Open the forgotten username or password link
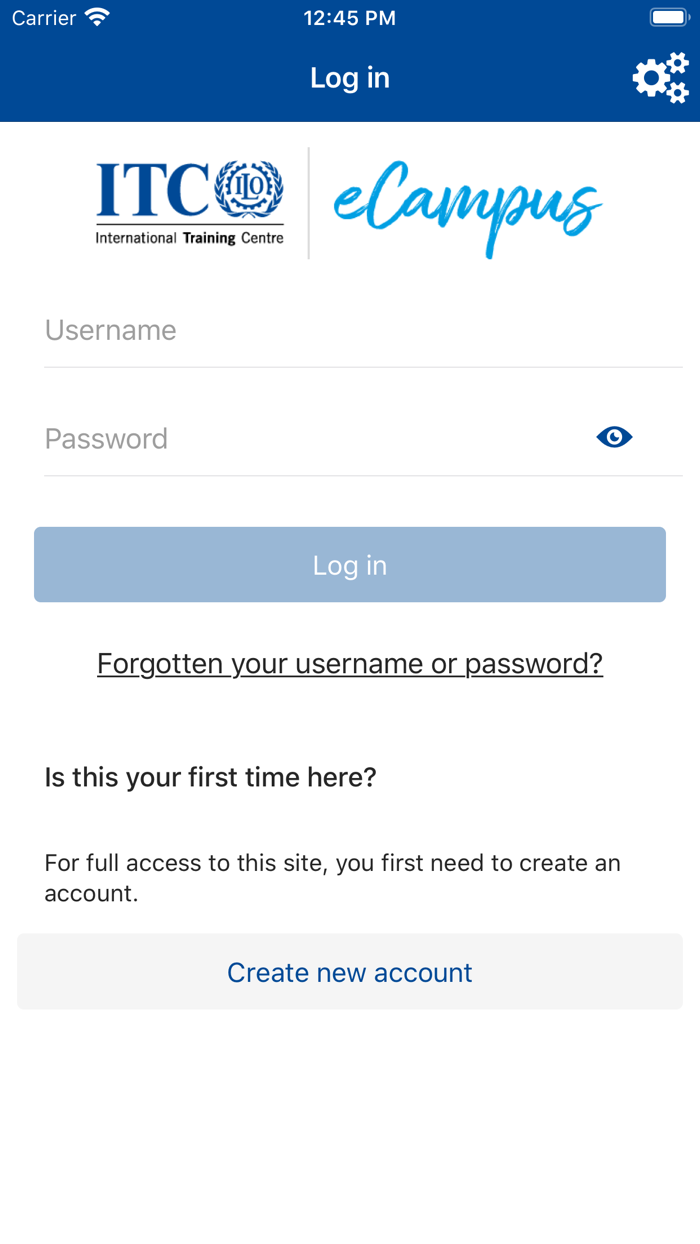The height and width of the screenshot is (1244, 700). (x=350, y=664)
